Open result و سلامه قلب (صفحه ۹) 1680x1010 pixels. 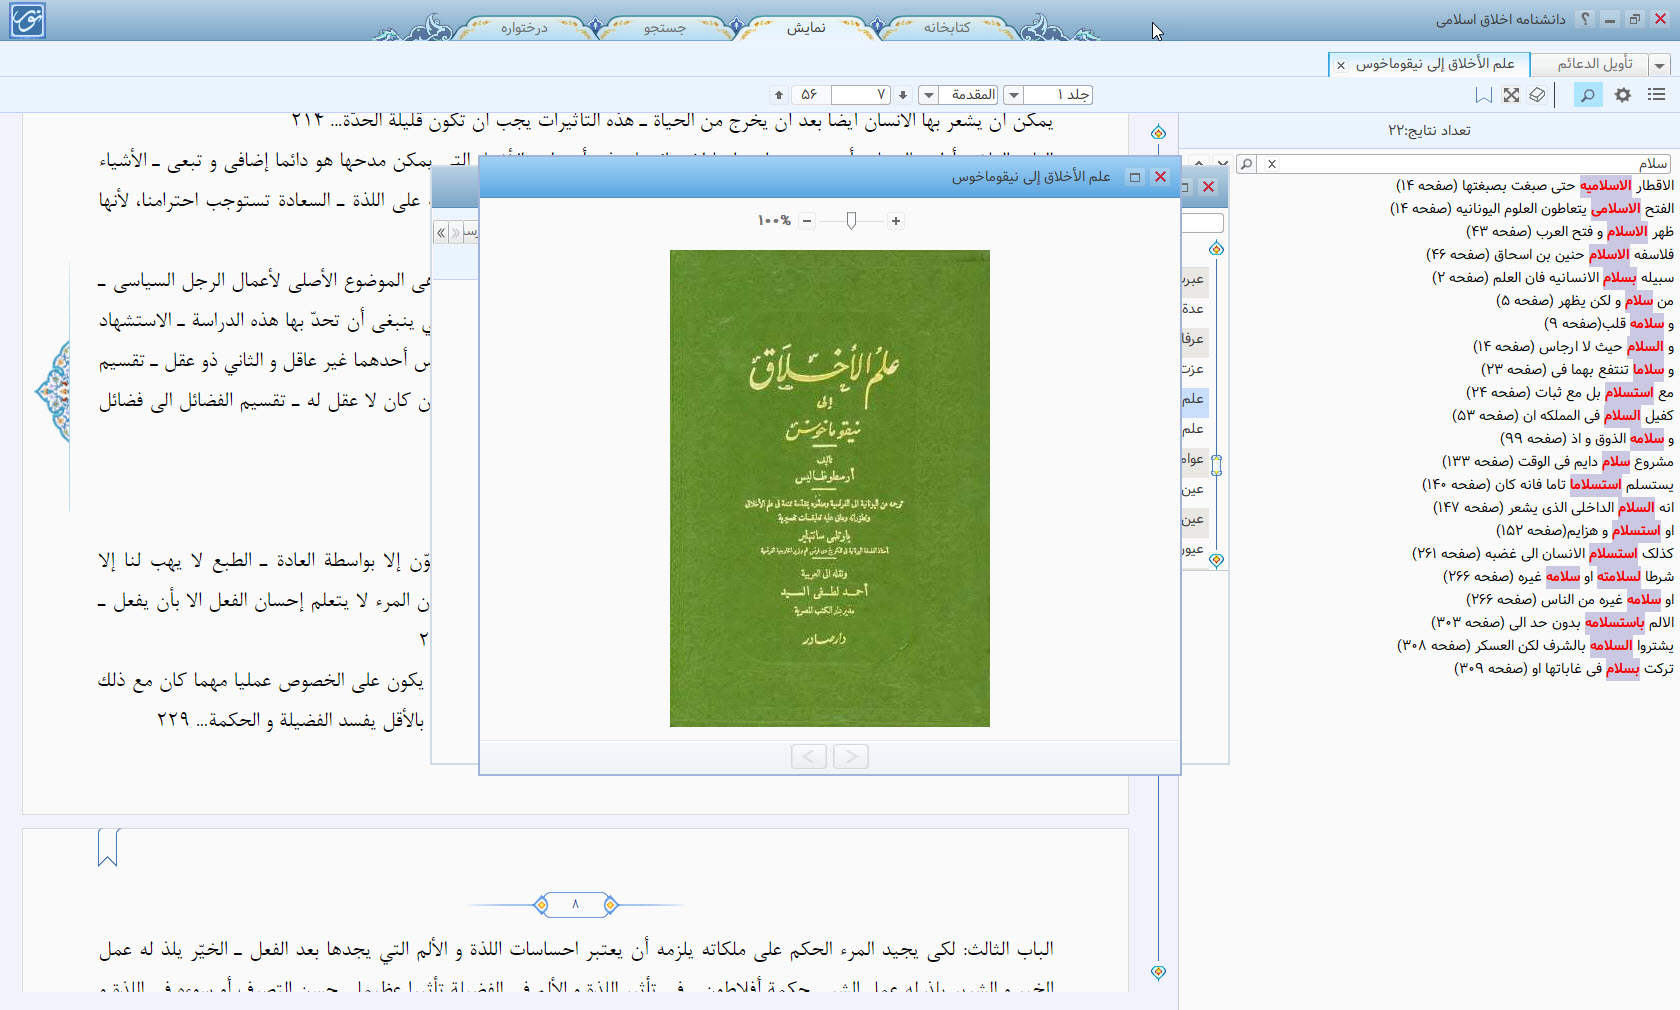(1608, 324)
